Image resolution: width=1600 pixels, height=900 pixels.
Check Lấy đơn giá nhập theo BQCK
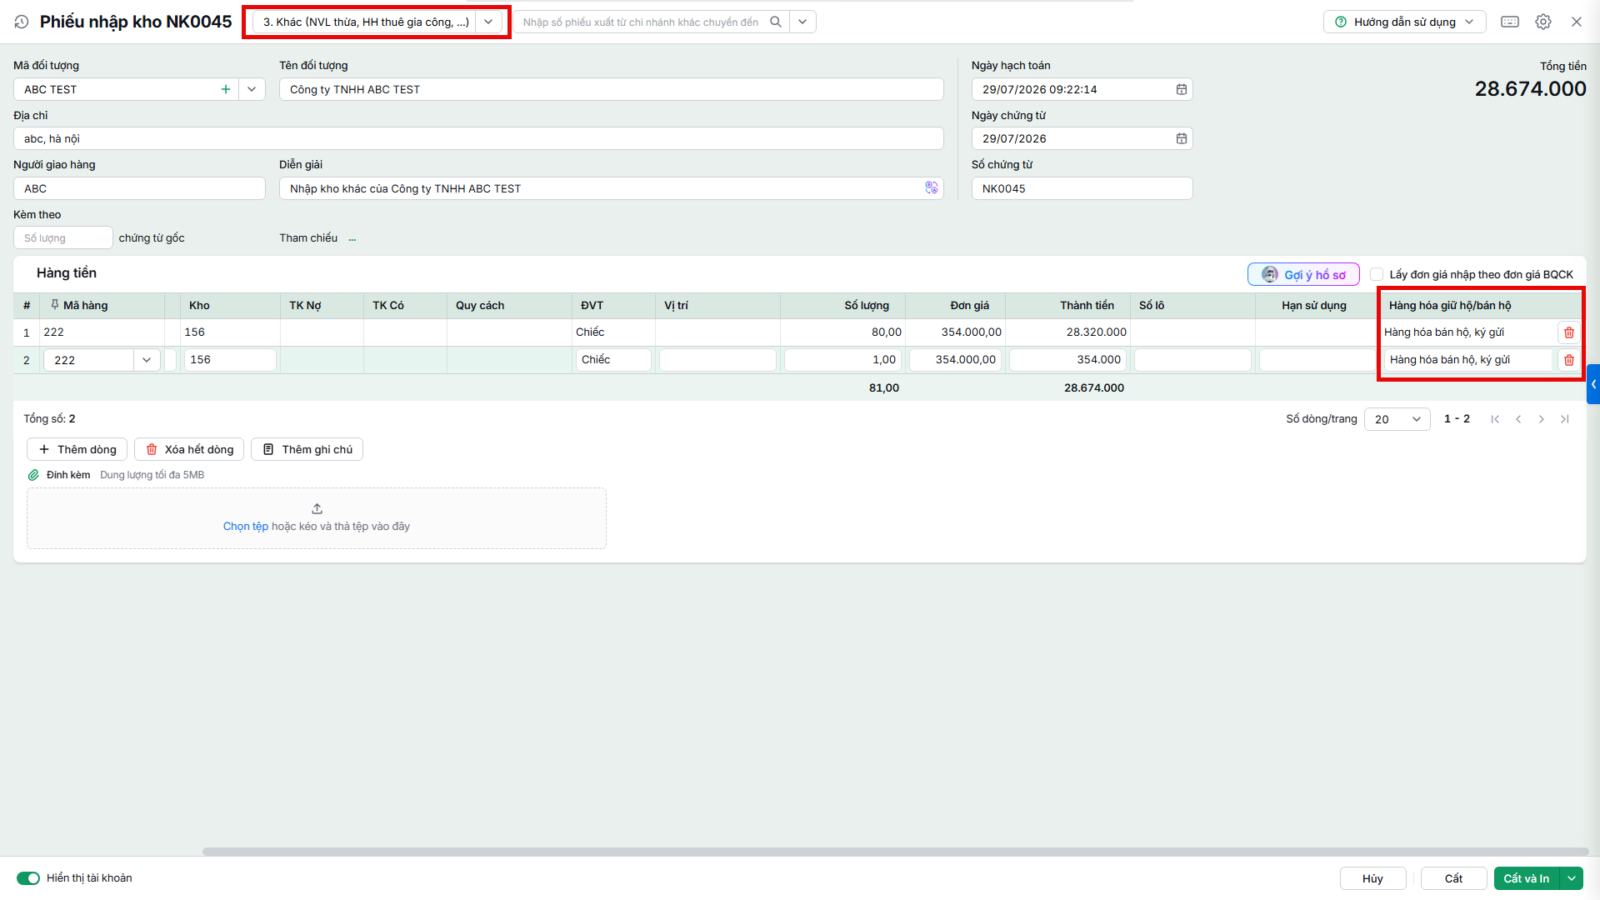tap(1377, 274)
